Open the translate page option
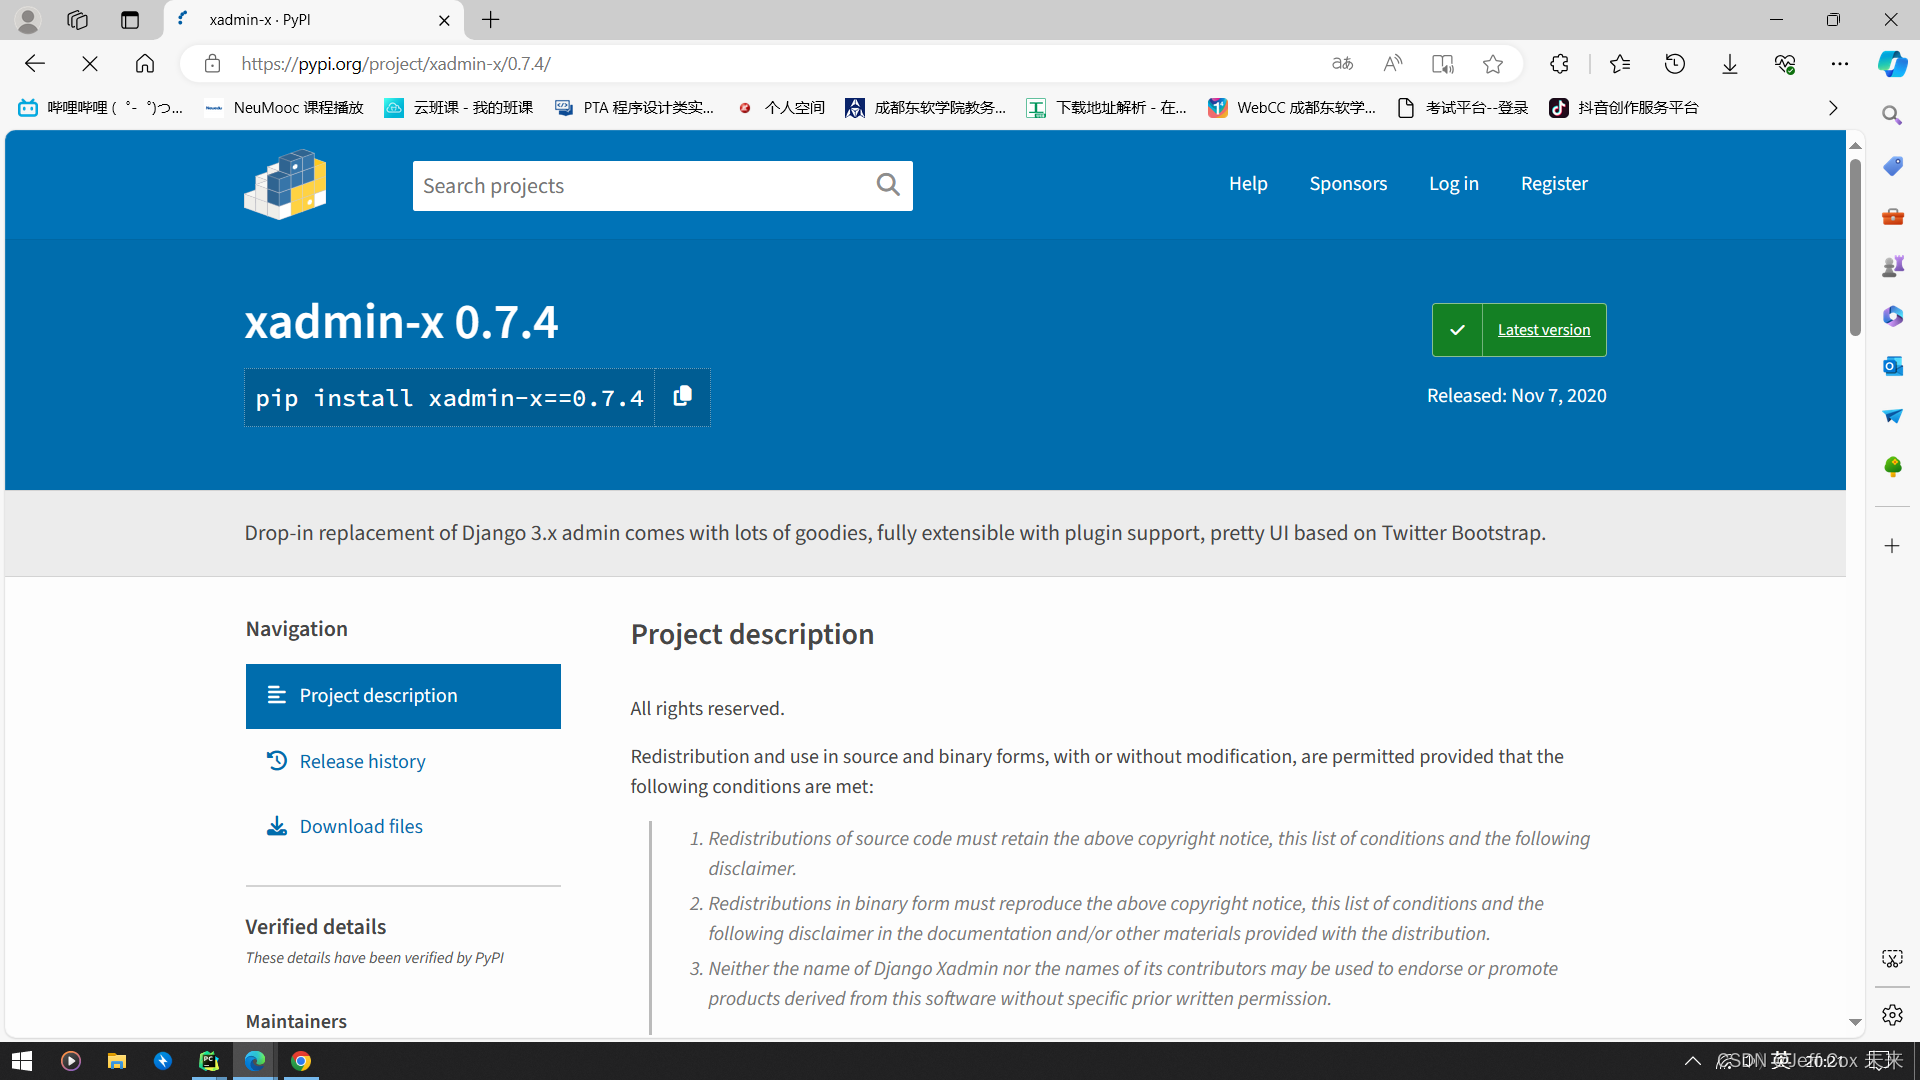The image size is (1920, 1080). pyautogui.click(x=1342, y=63)
